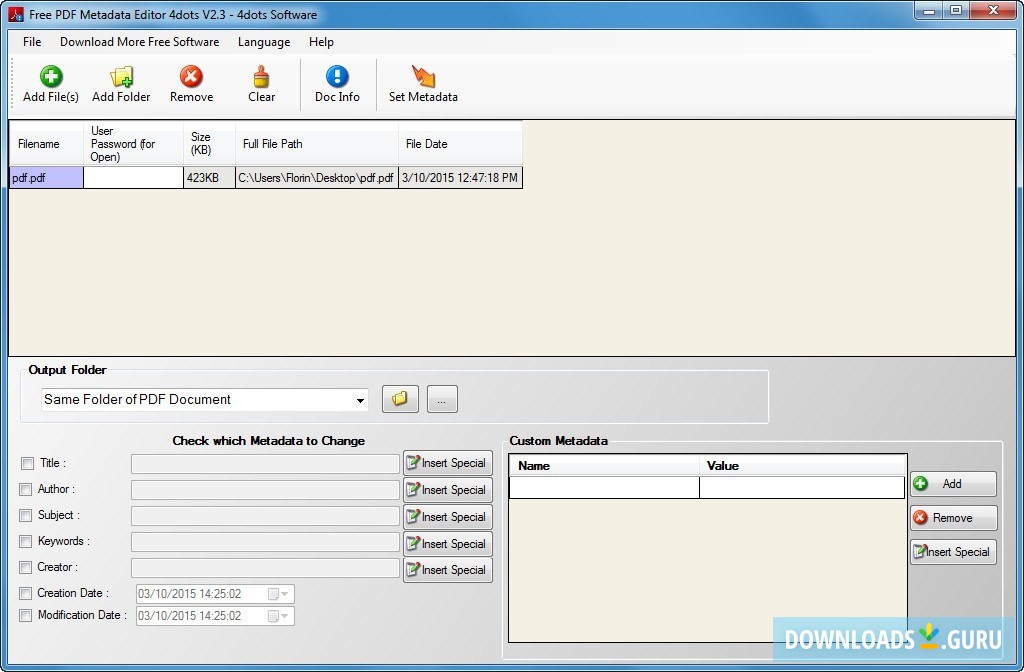Open the File menu
Screen dimensions: 1024x672
32,42
